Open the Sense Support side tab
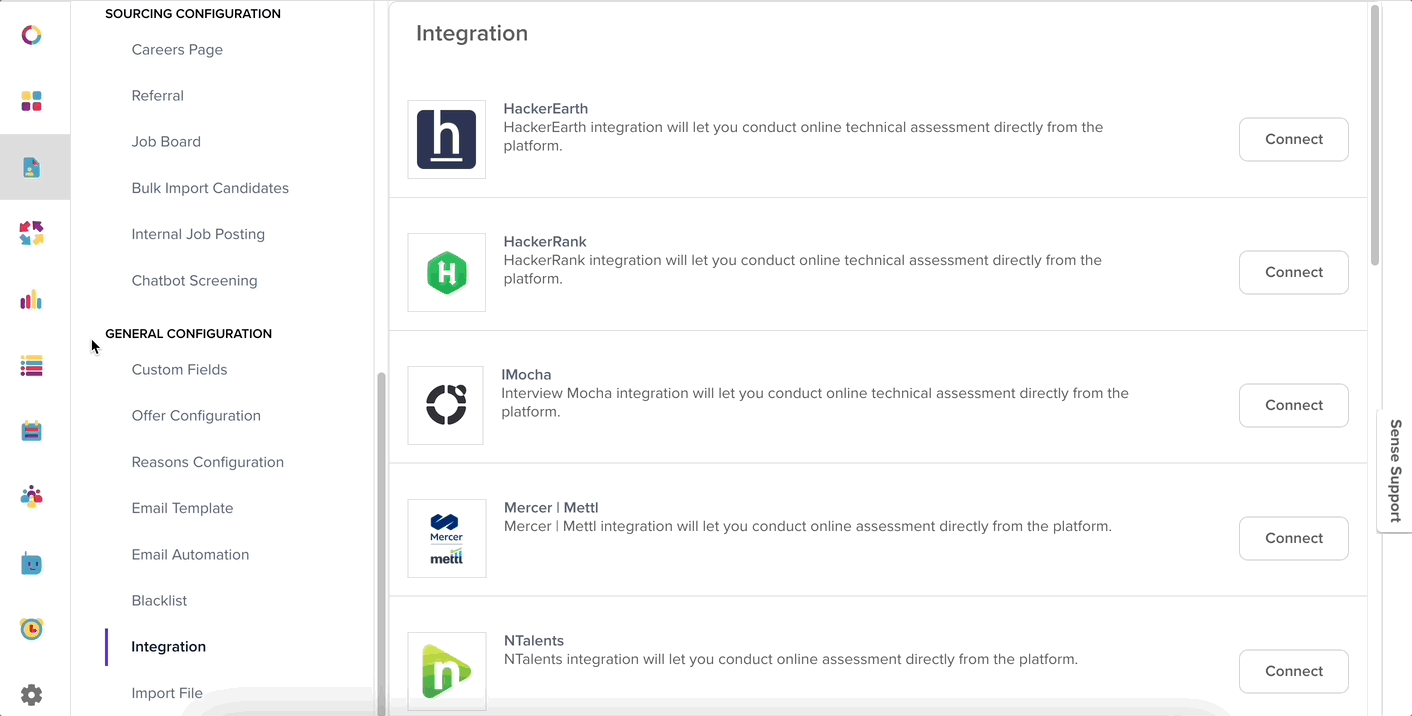Image resolution: width=1412 pixels, height=716 pixels. (x=1393, y=470)
